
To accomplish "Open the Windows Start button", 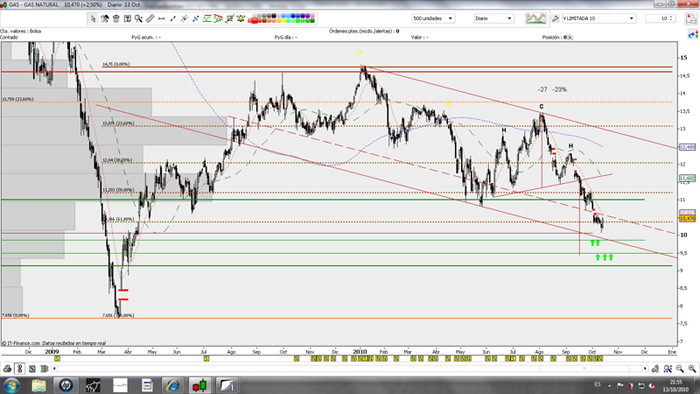I will [x=11, y=385].
